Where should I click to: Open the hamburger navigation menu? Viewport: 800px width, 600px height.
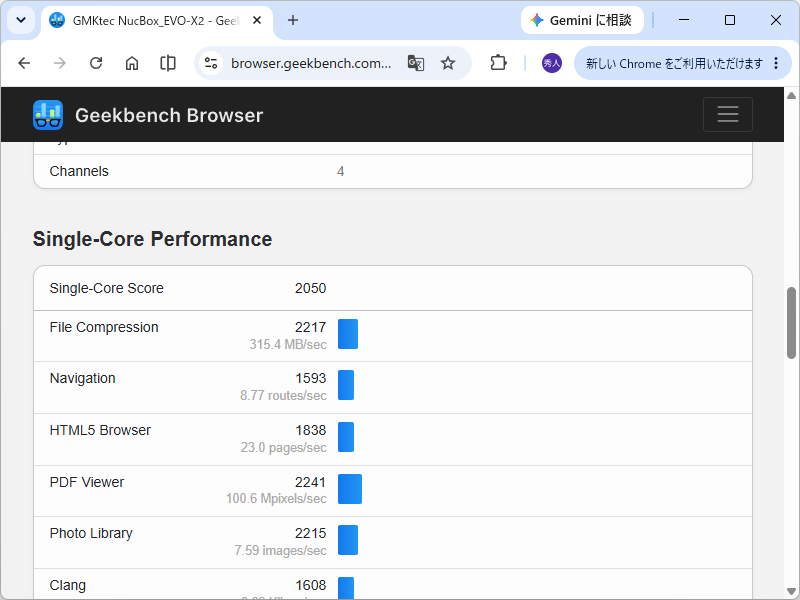(728, 114)
